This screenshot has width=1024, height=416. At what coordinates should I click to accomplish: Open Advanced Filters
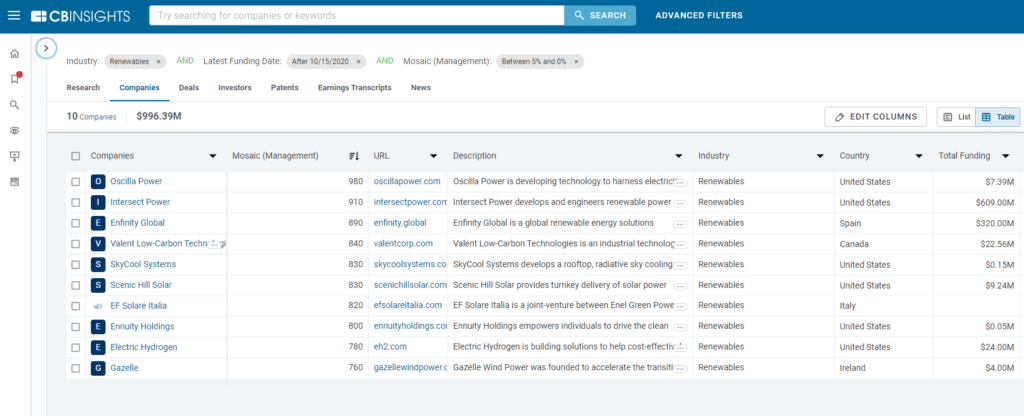click(x=699, y=16)
